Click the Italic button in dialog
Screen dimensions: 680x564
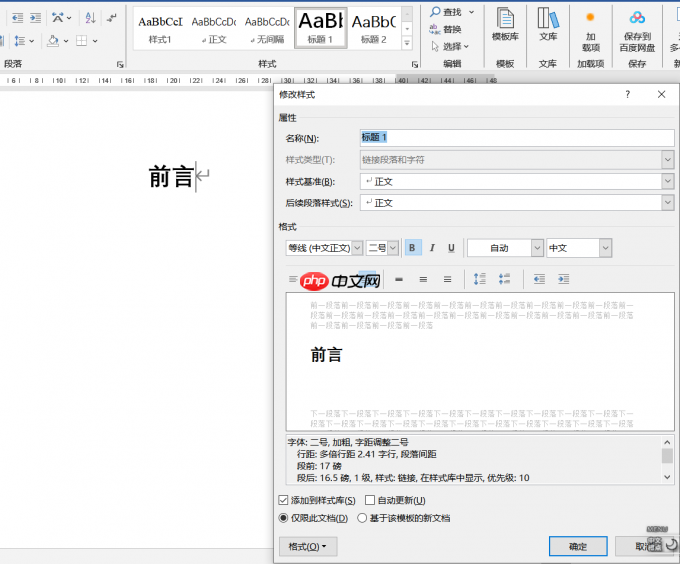pyautogui.click(x=432, y=248)
